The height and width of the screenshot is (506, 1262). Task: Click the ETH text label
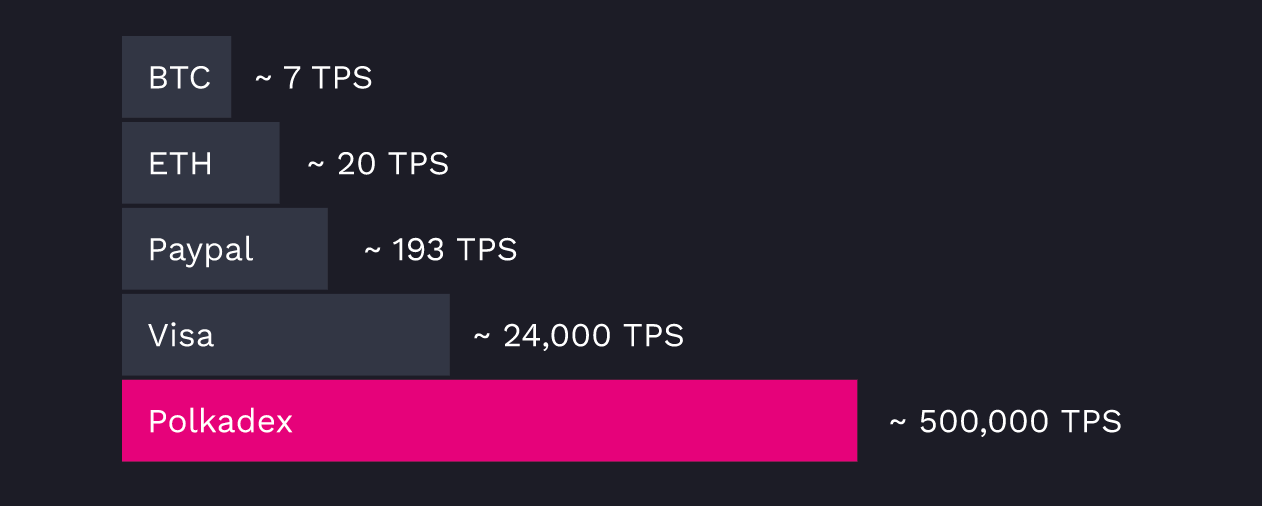(x=180, y=164)
